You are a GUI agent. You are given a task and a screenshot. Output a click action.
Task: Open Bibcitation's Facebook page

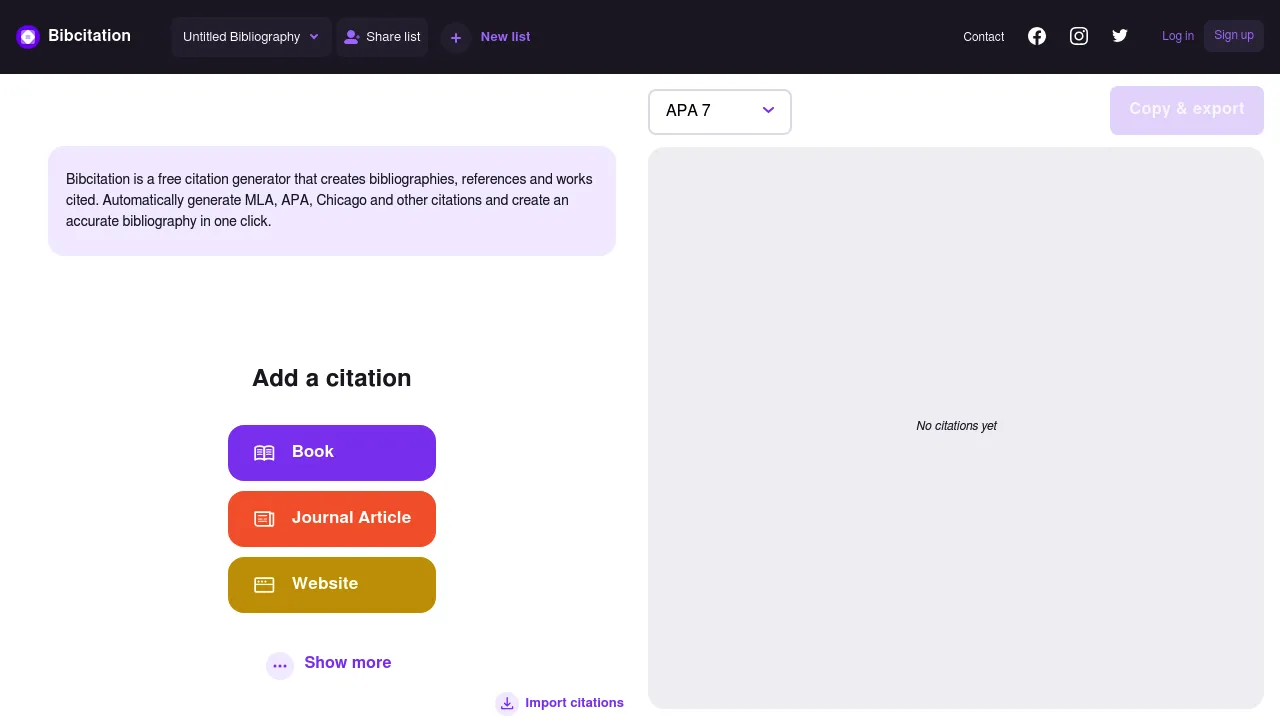click(1037, 36)
